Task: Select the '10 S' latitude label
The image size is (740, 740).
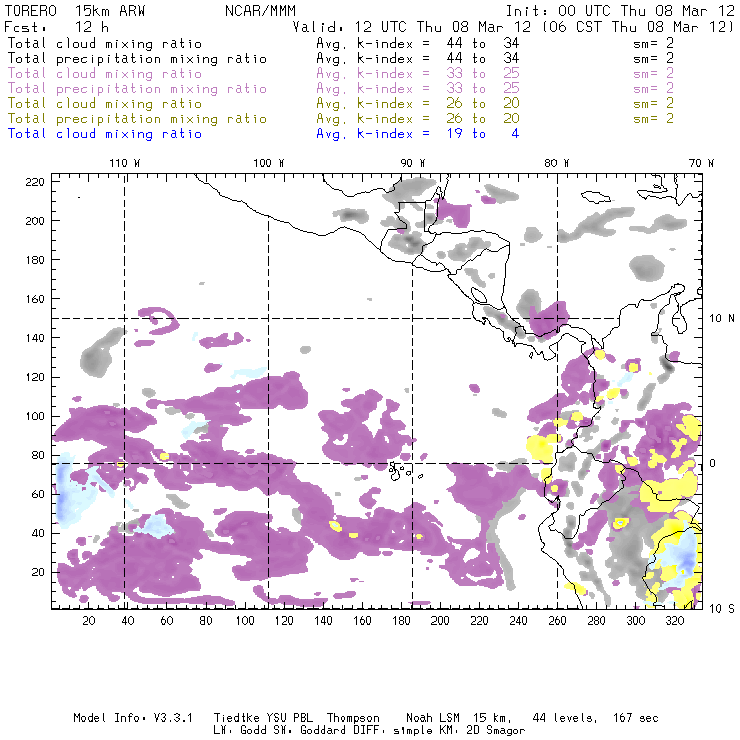Action: pyautogui.click(x=722, y=609)
